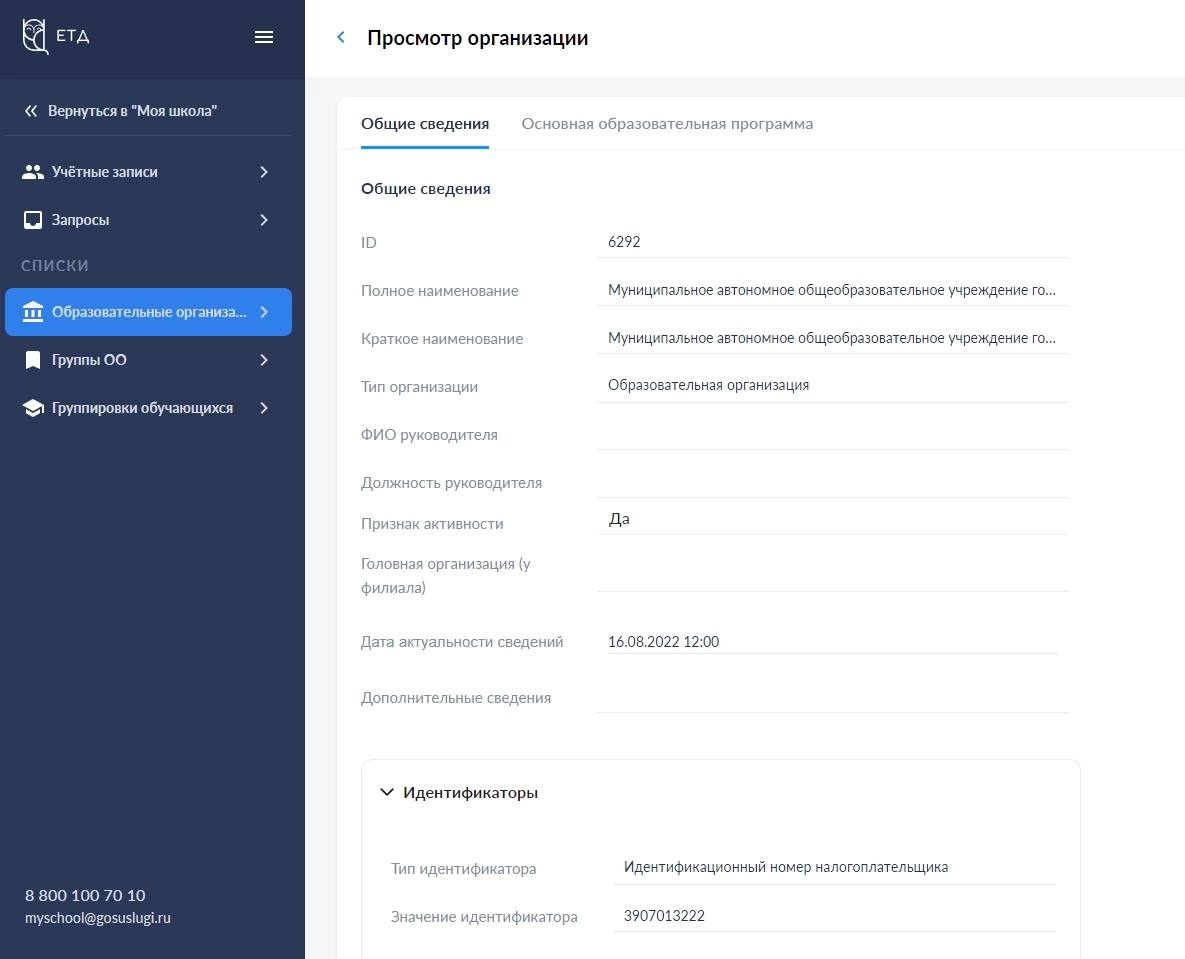Click the СПИСКИ section label

(54, 266)
